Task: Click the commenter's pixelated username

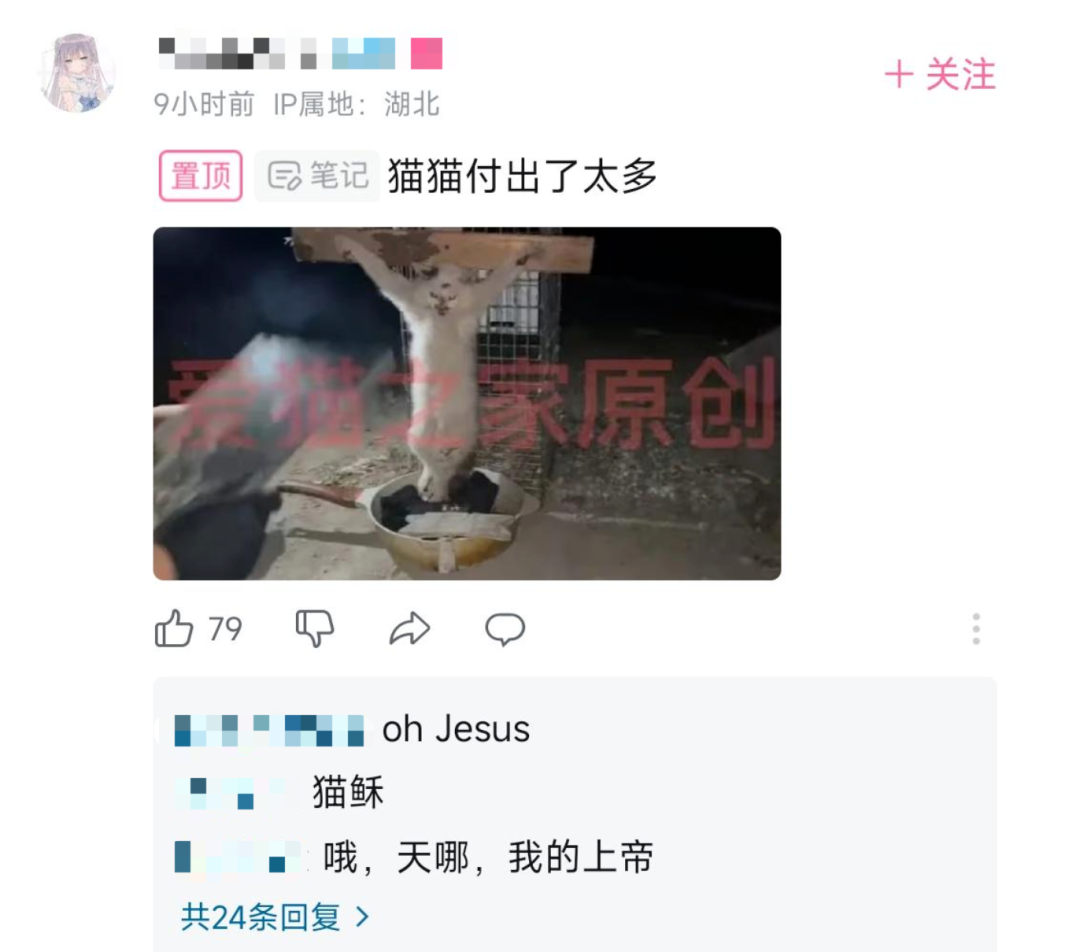Action: [277, 53]
